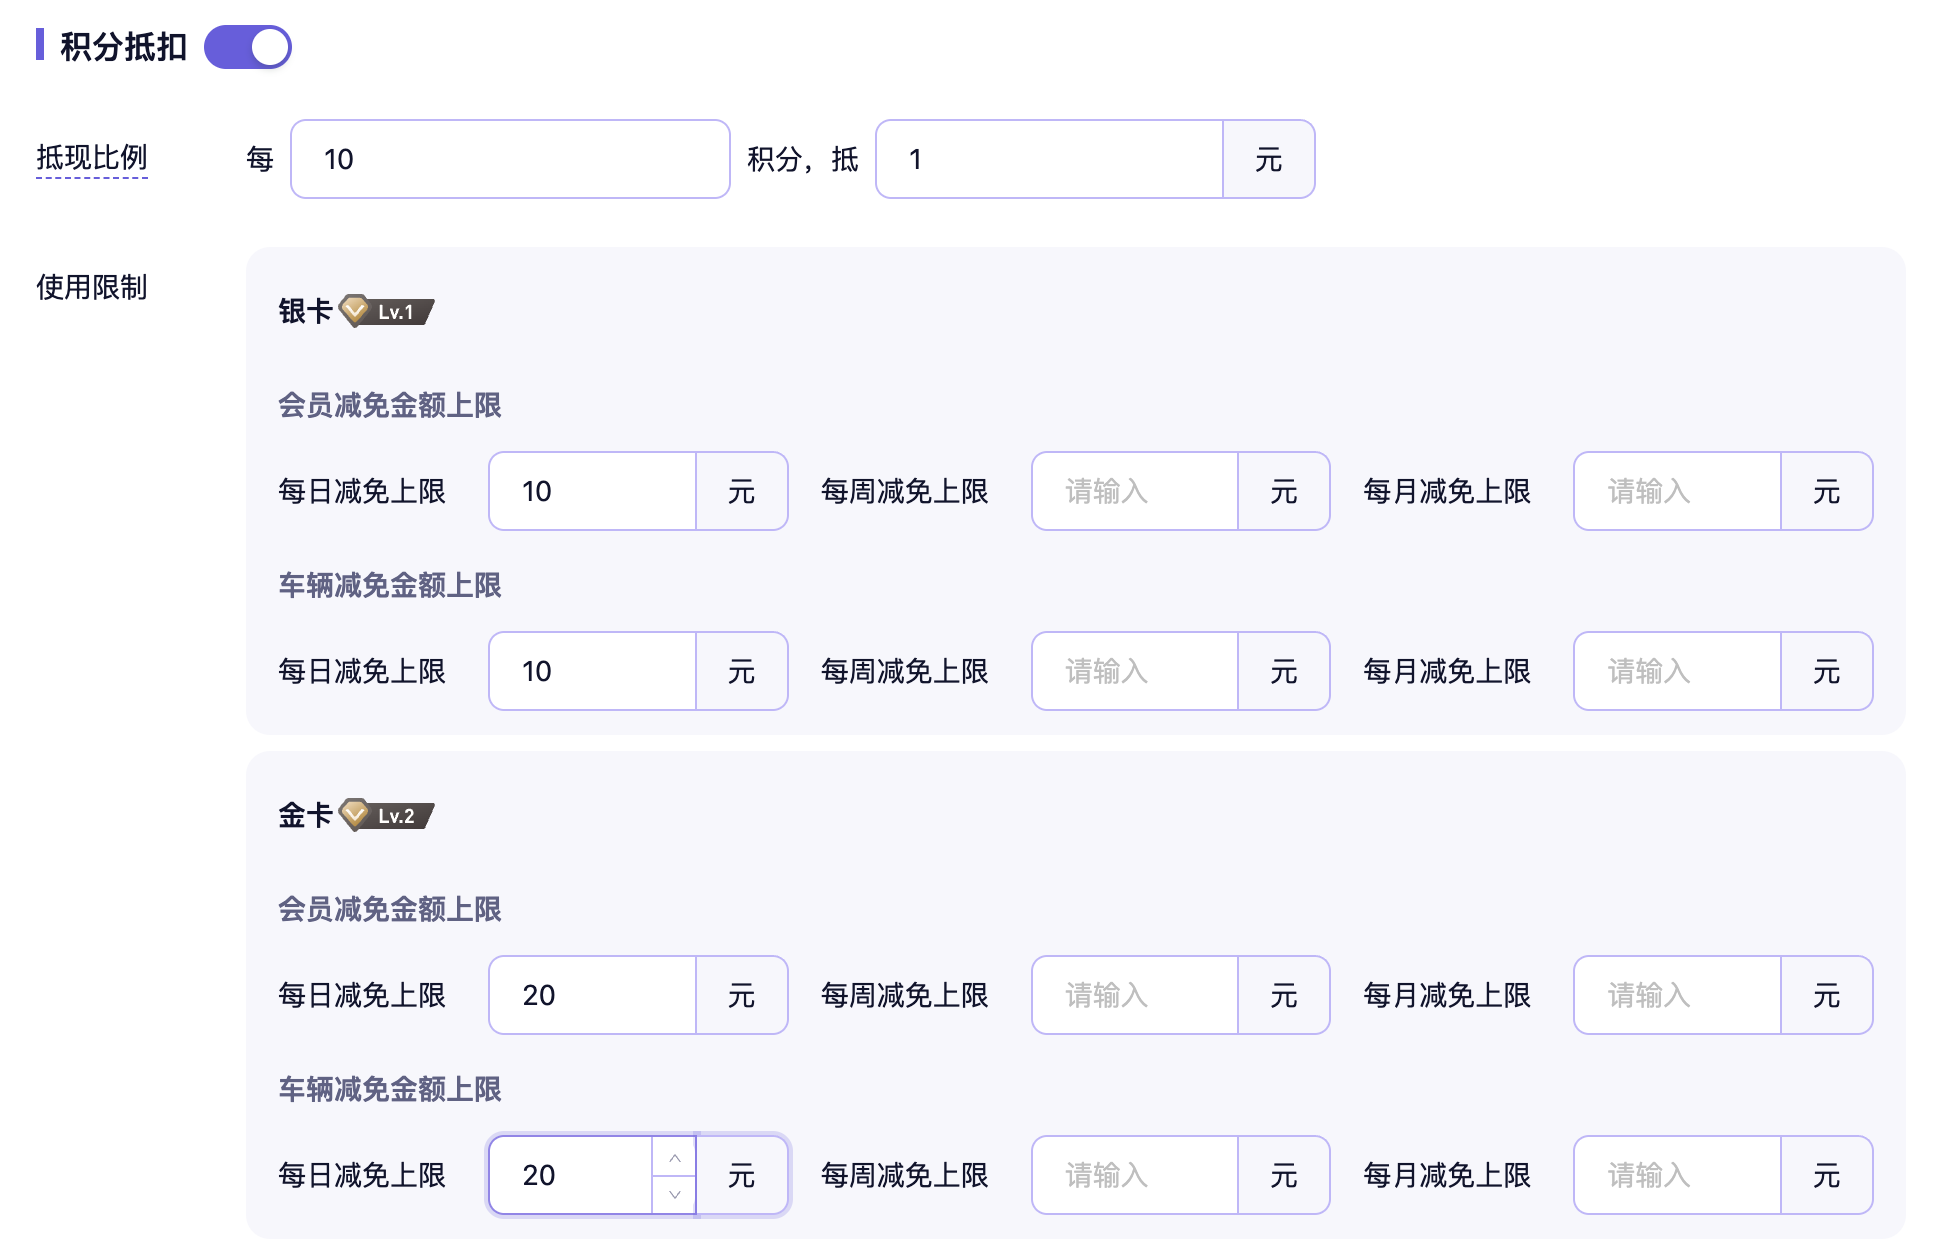Click 金卡 member monthly limit input
The height and width of the screenshot is (1250, 1934).
pyautogui.click(x=1677, y=995)
